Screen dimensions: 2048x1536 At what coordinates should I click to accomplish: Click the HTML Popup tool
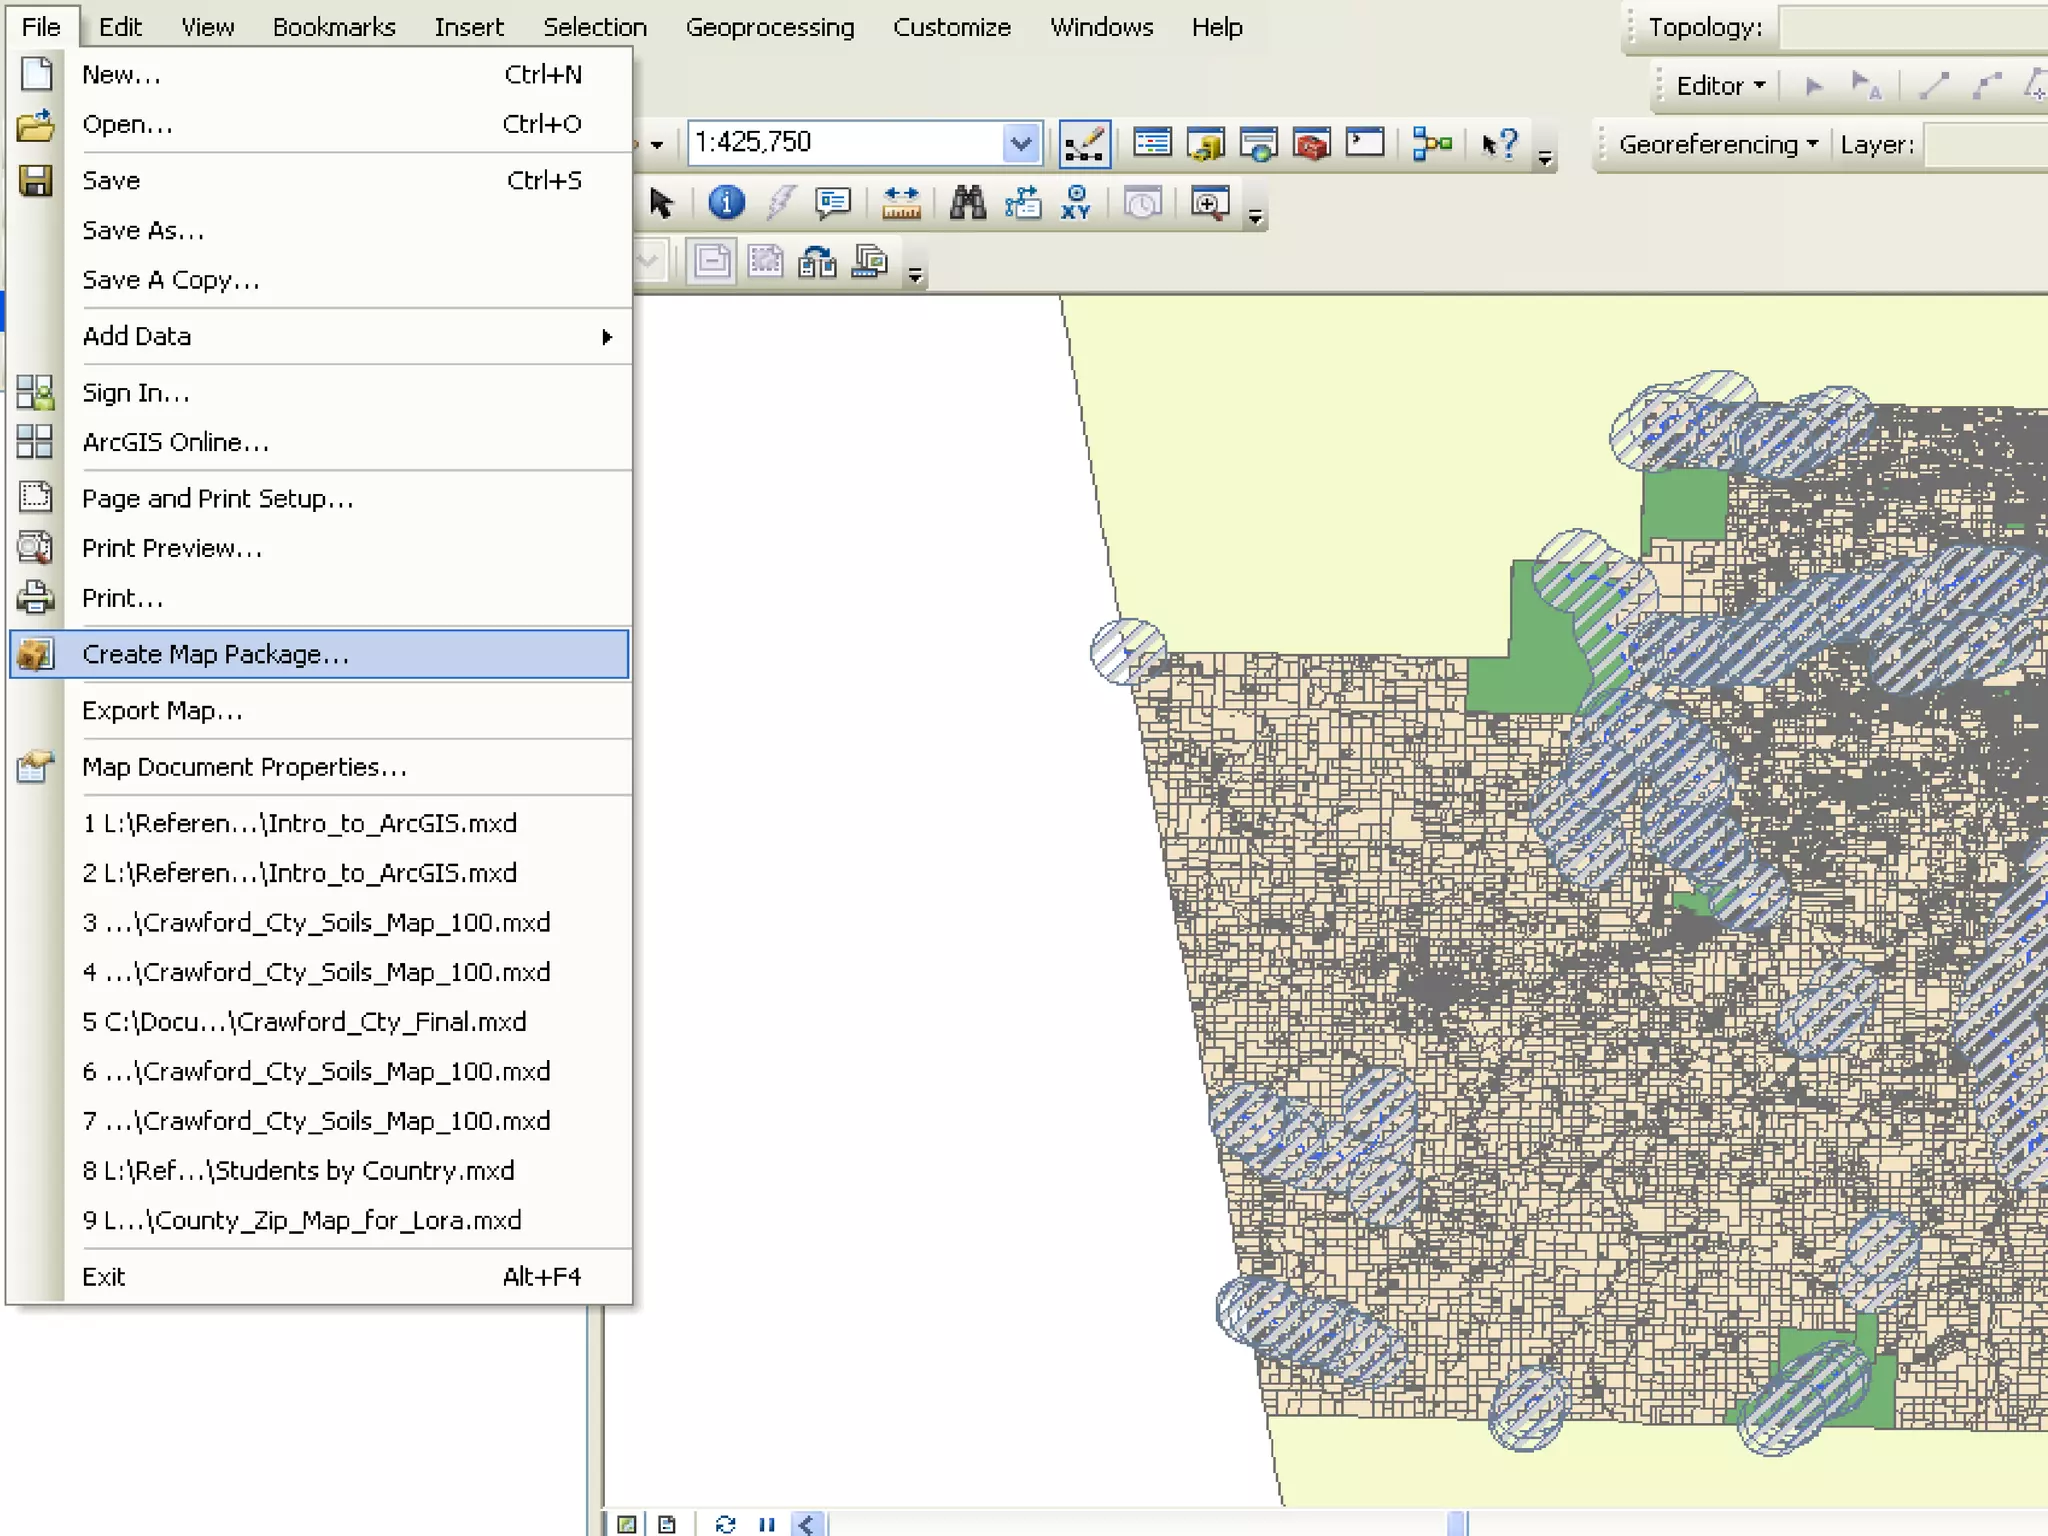pos(832,203)
